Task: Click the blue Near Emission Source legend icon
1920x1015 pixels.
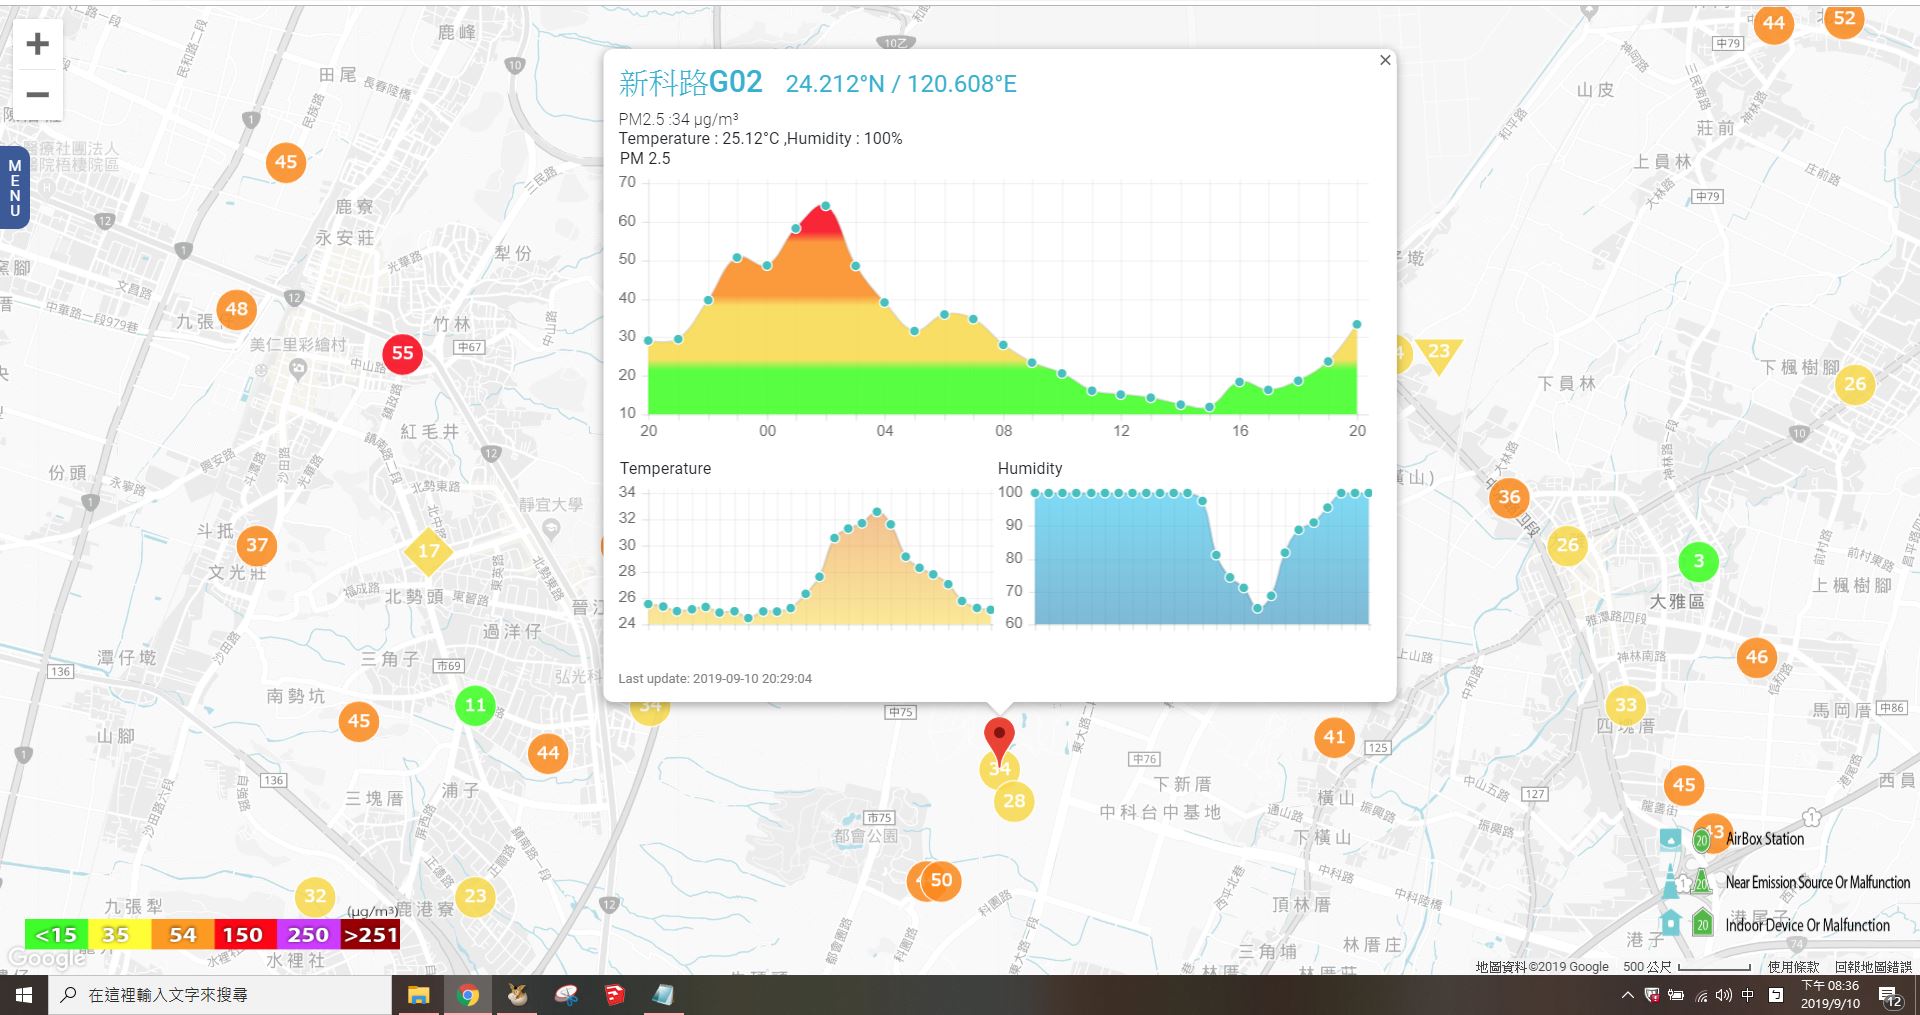Action: pos(1670,882)
